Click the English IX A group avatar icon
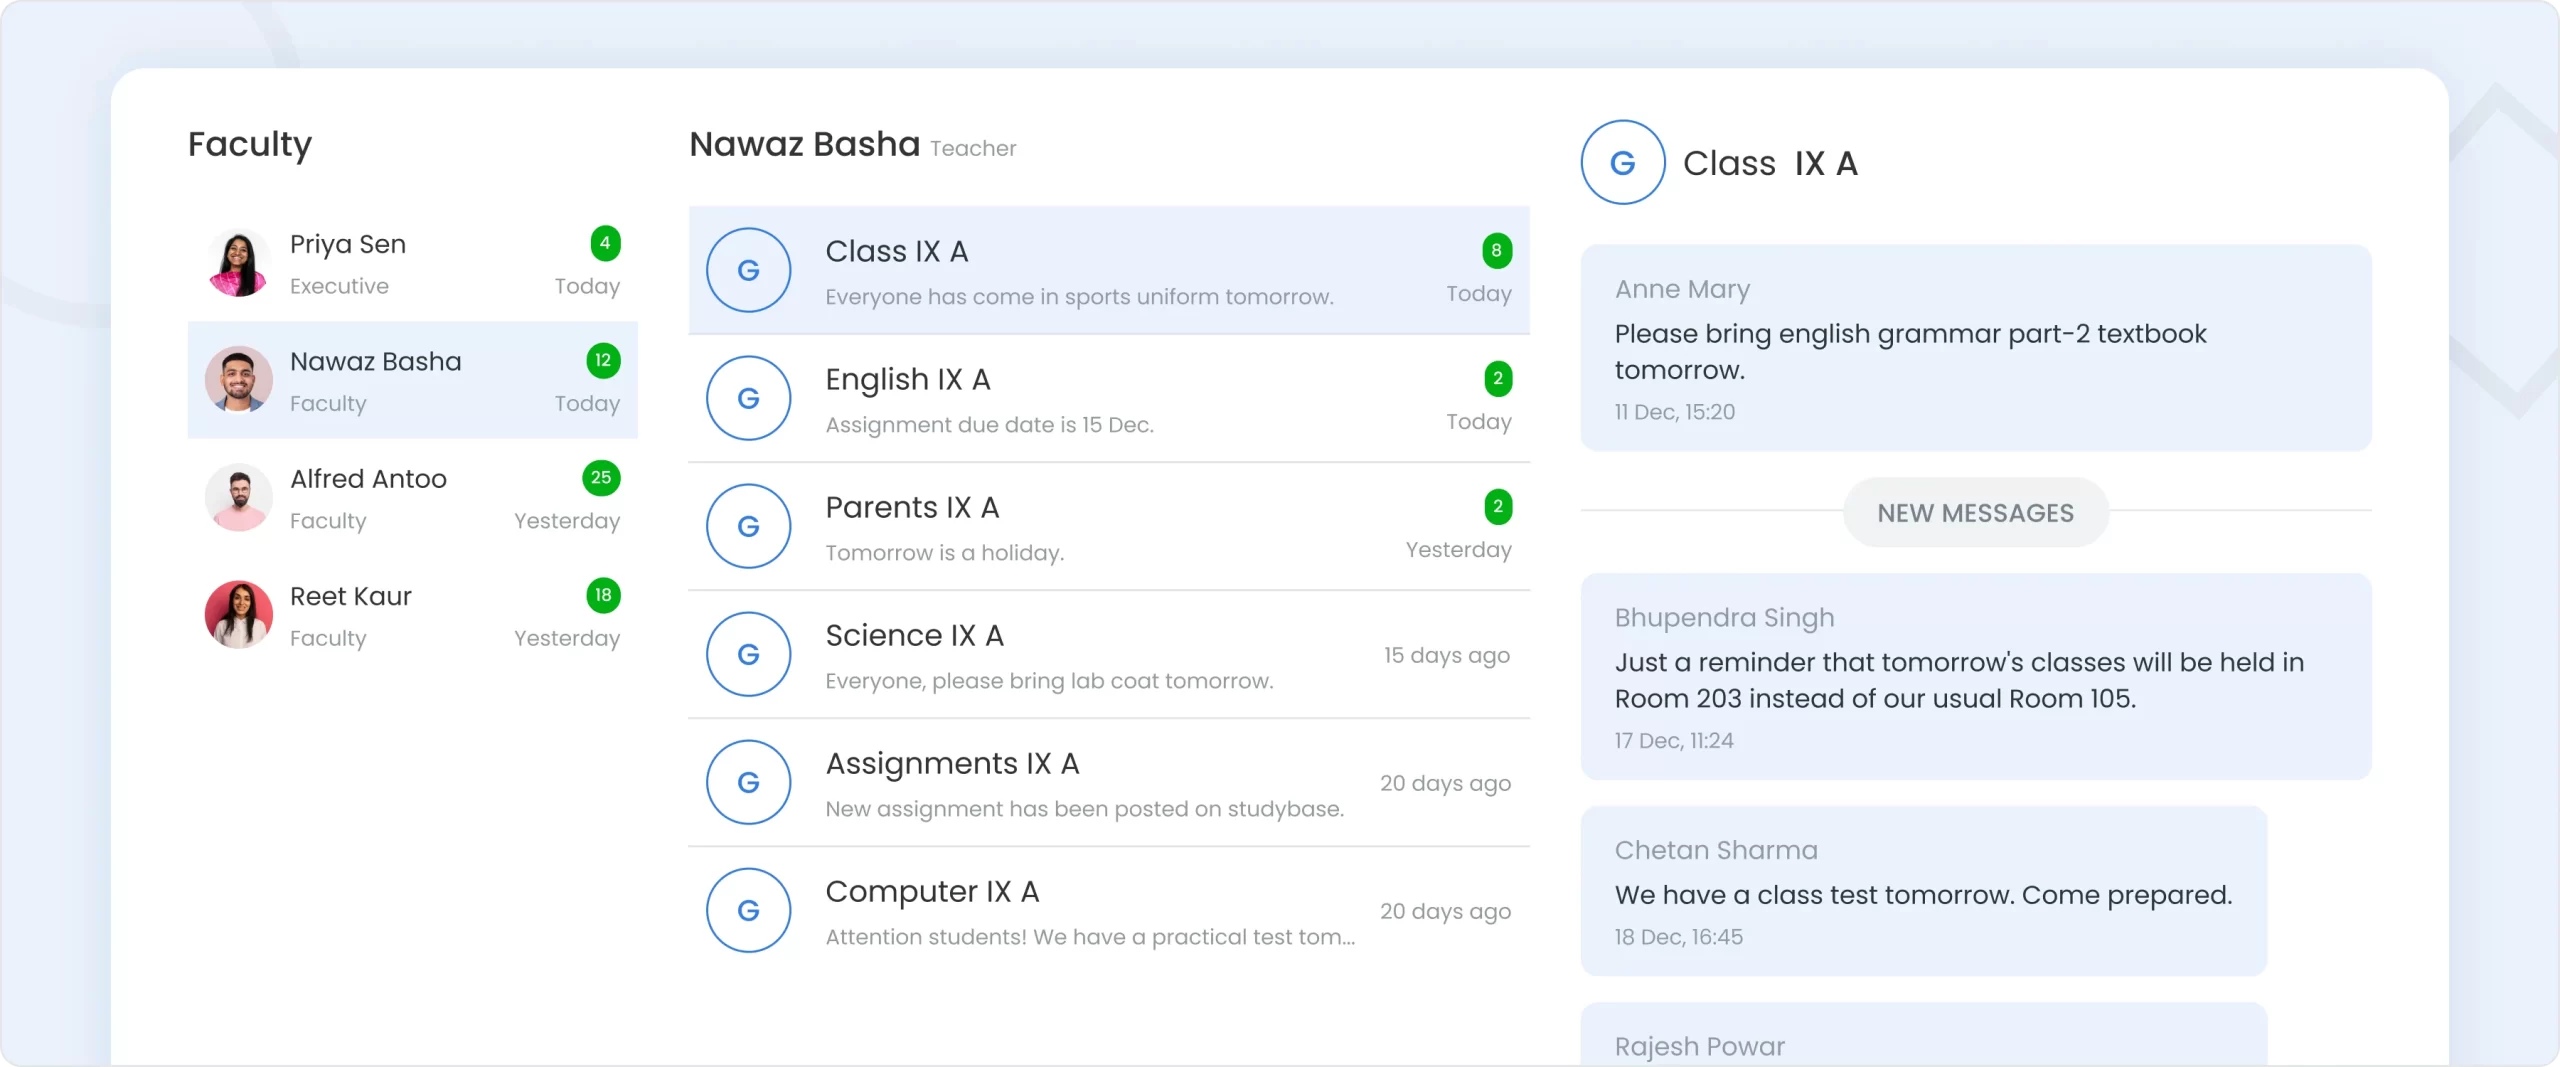This screenshot has height=1067, width=2560. coord(748,398)
